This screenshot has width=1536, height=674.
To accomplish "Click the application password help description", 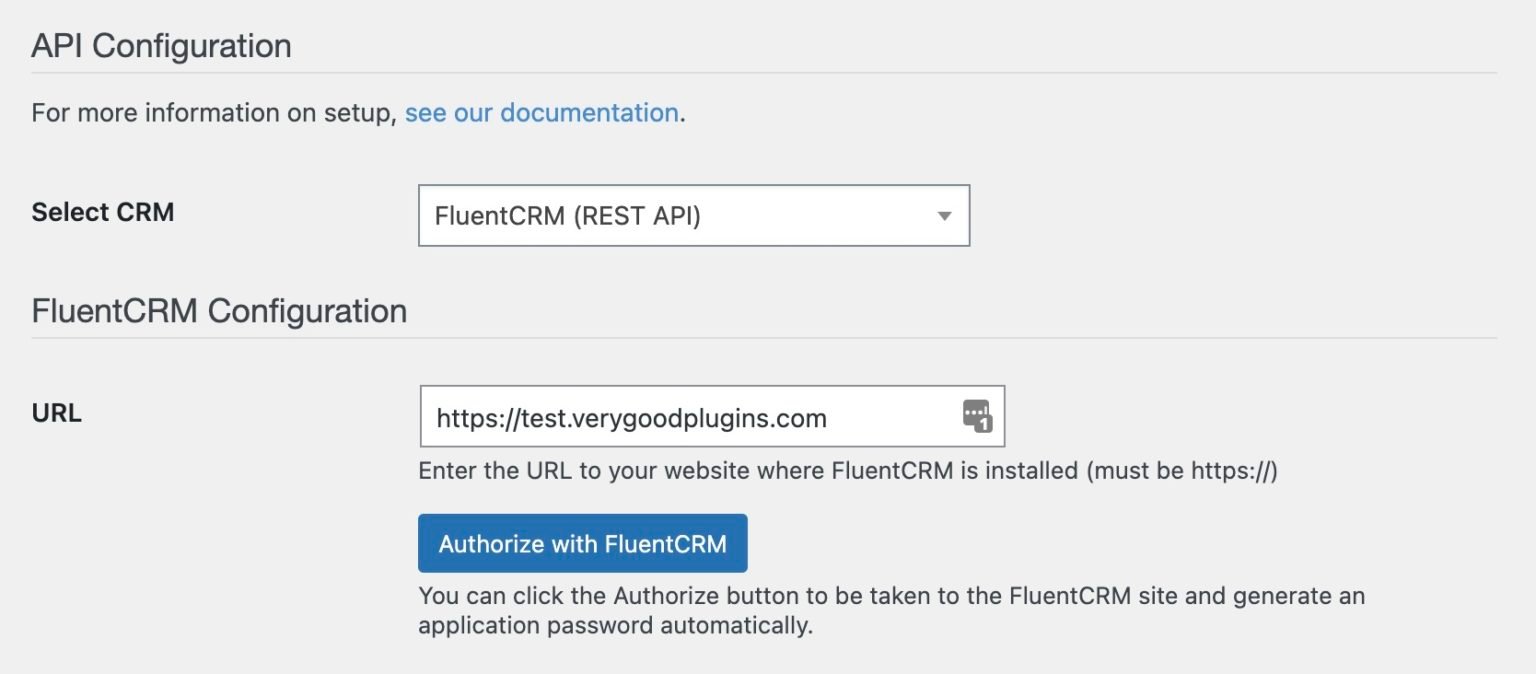I will point(891,612).
